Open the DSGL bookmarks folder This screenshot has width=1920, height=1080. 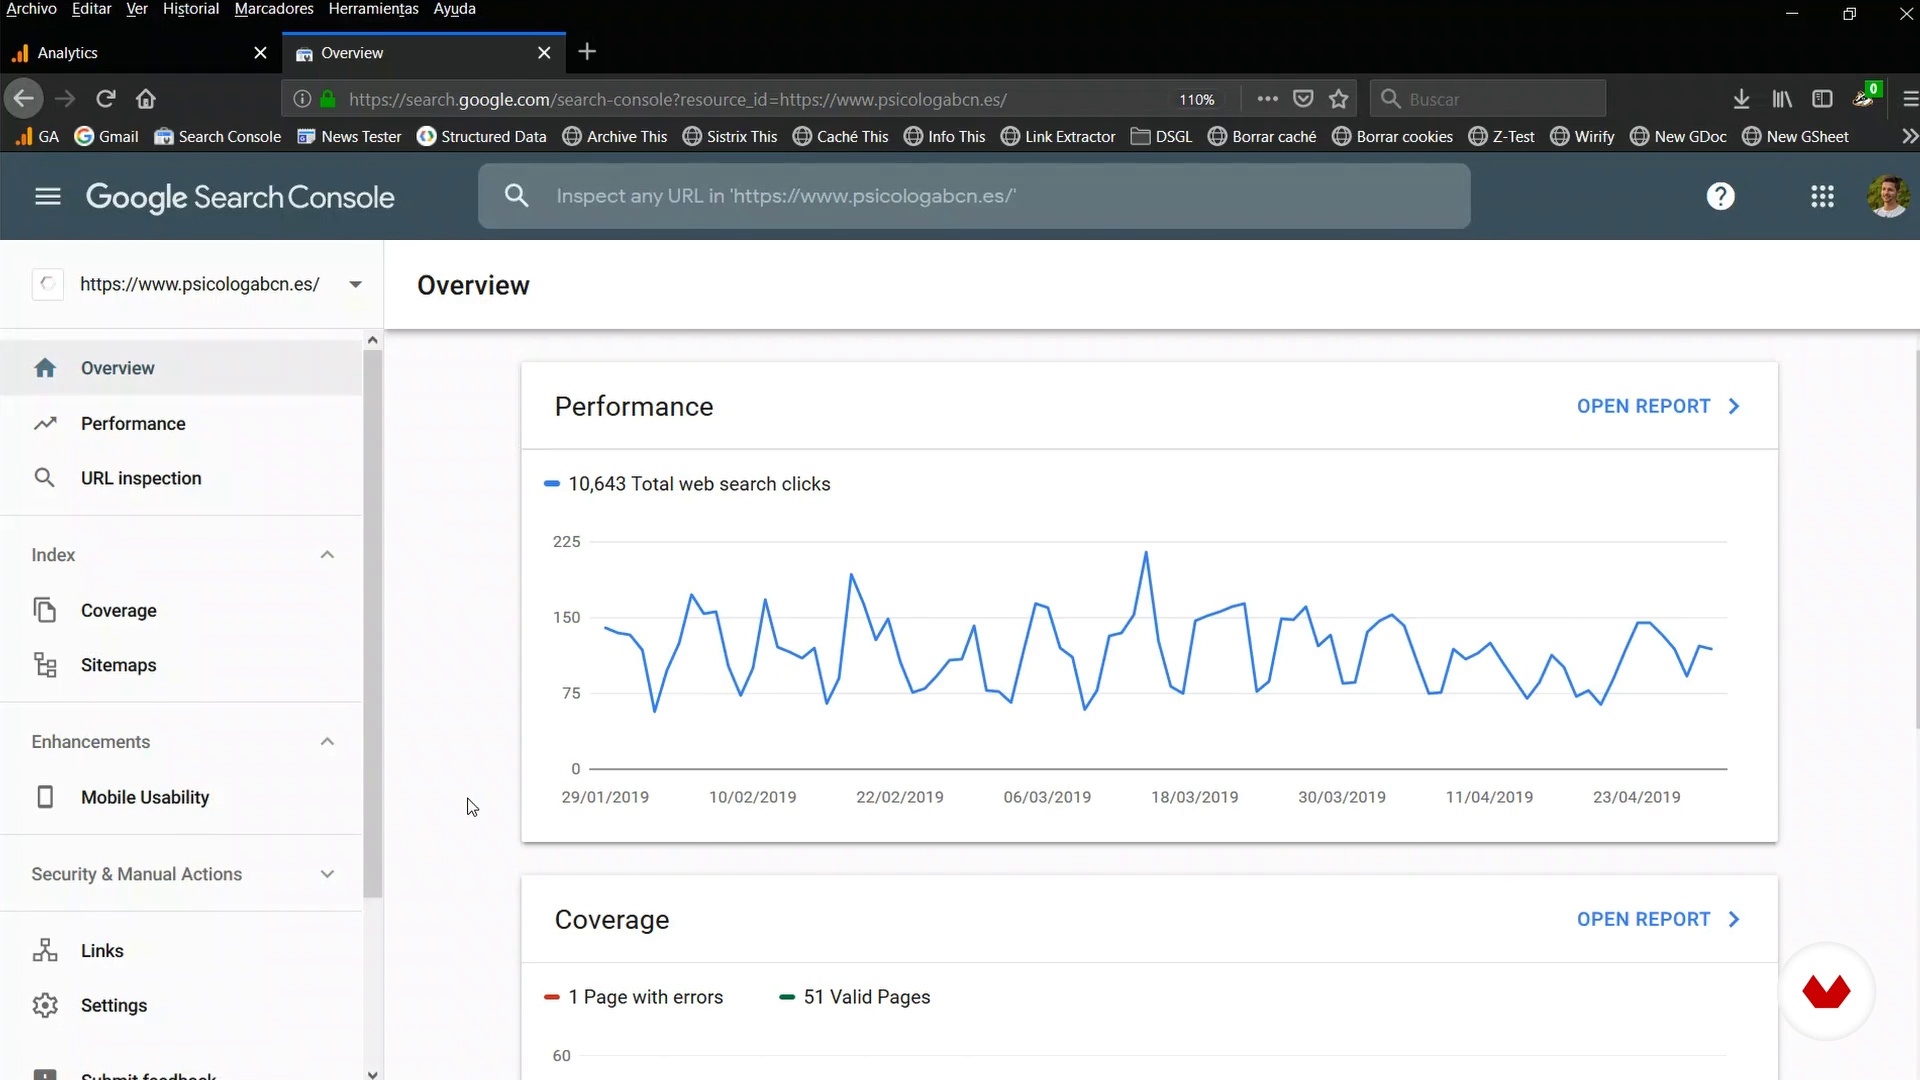[x=1161, y=136]
